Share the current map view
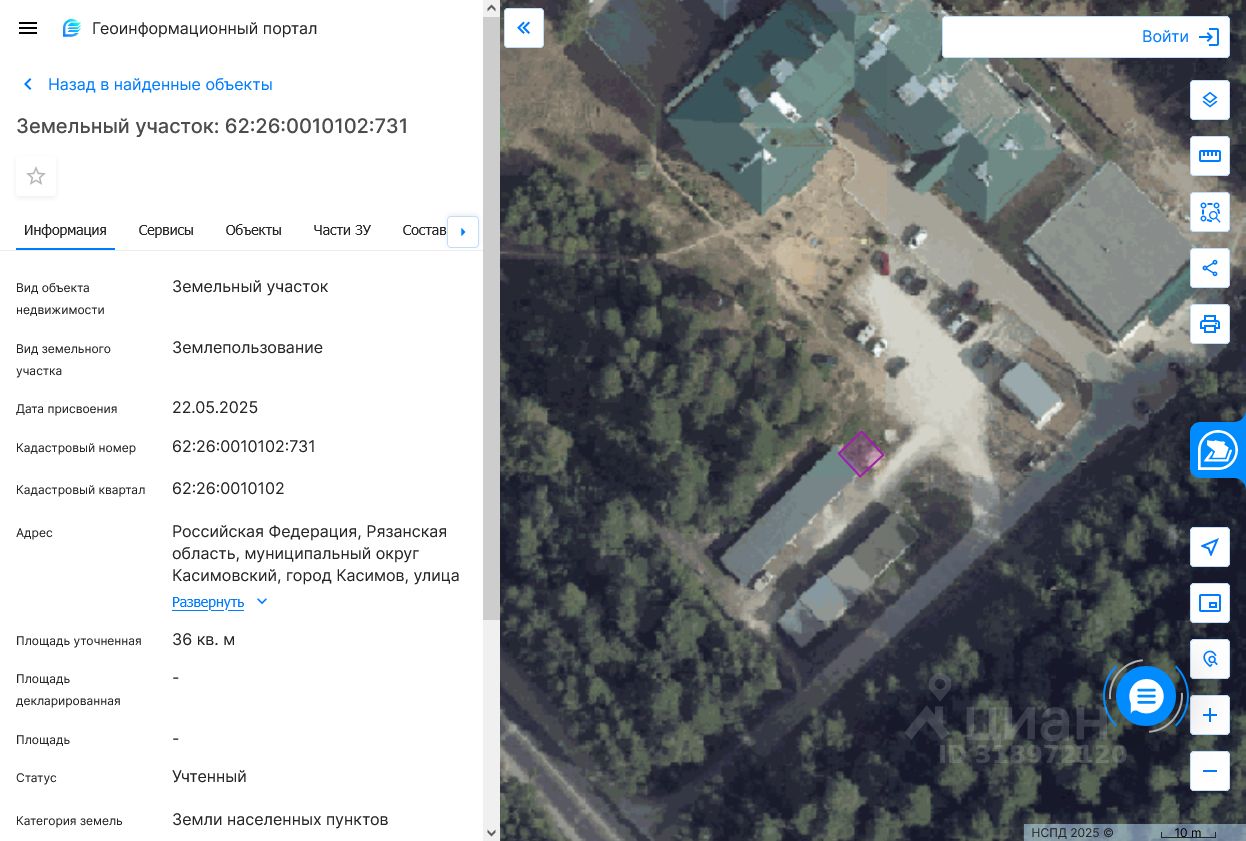Image resolution: width=1246 pixels, height=841 pixels. (1210, 268)
